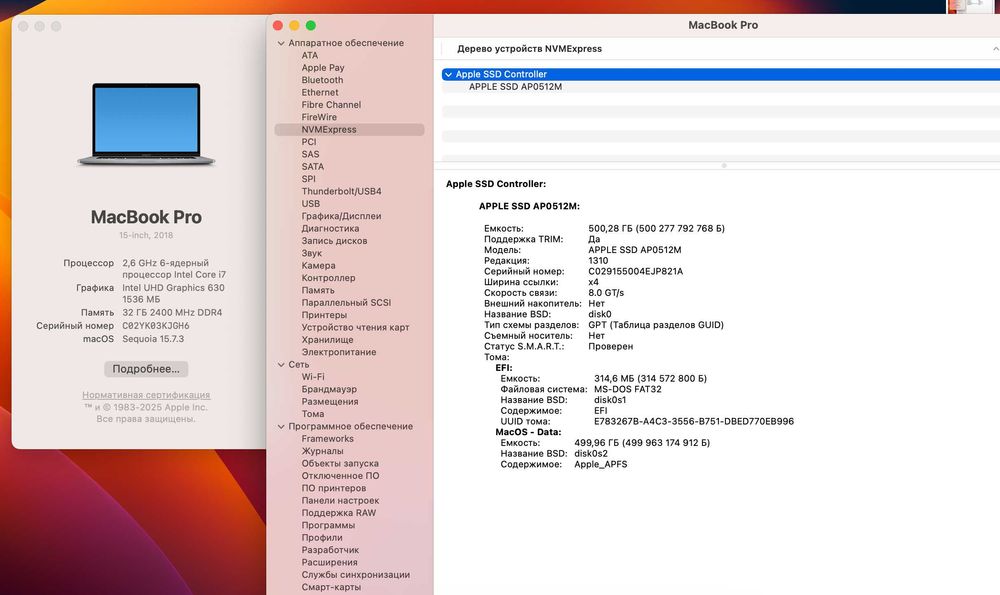Viewport: 1000px width, 595px height.
Task: Select Размещения under Сеть
Action: pyautogui.click(x=330, y=402)
